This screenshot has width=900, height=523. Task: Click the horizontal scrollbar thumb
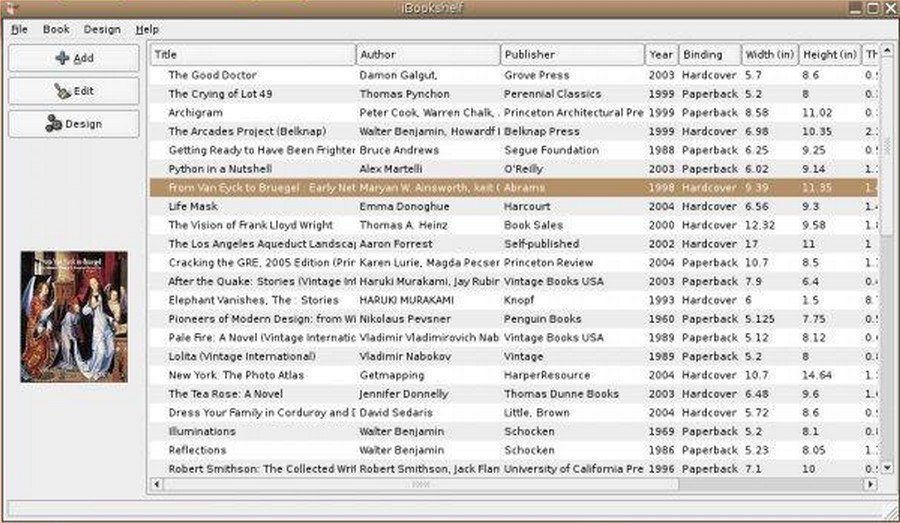pos(421,484)
